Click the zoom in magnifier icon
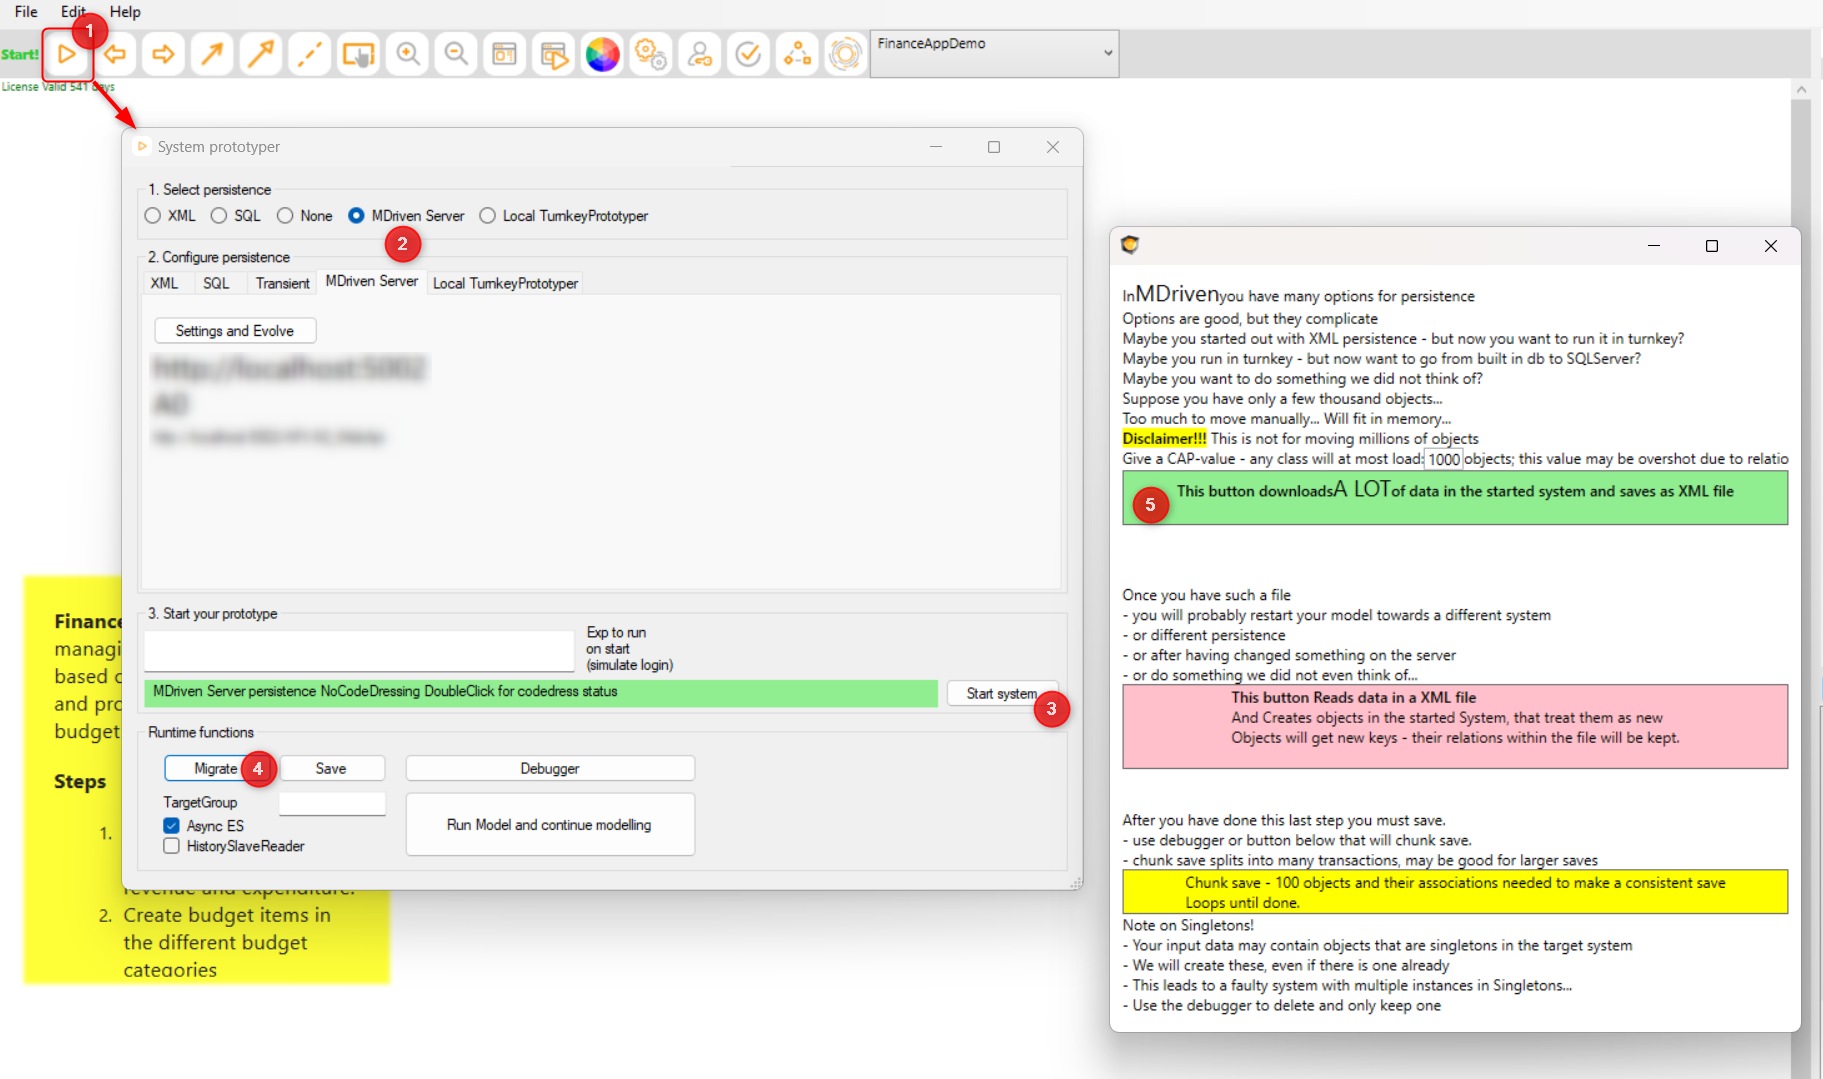 [x=407, y=54]
